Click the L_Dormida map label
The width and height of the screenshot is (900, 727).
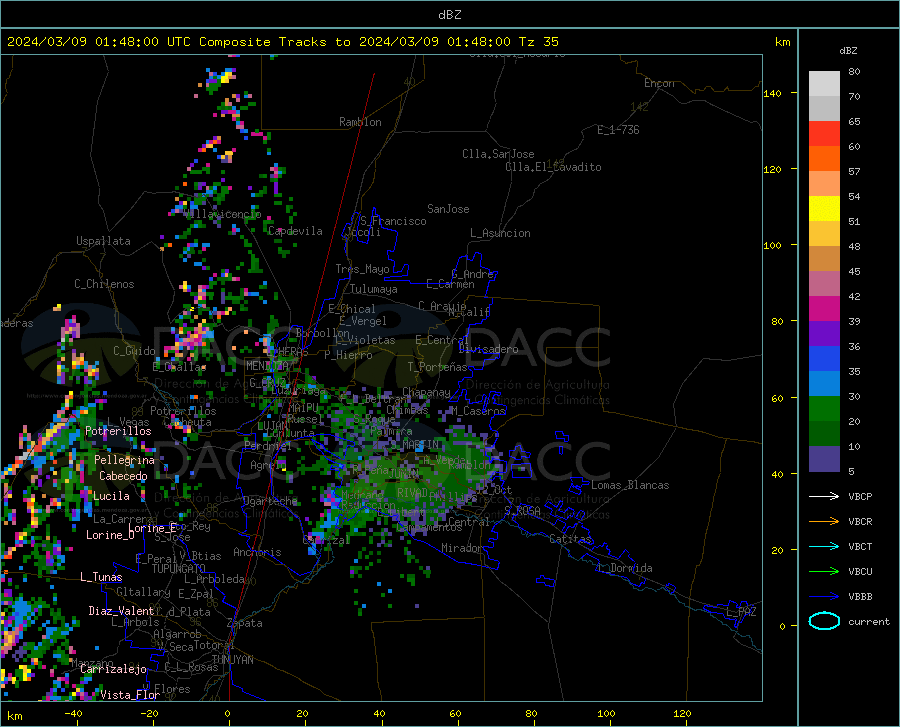tap(625, 568)
